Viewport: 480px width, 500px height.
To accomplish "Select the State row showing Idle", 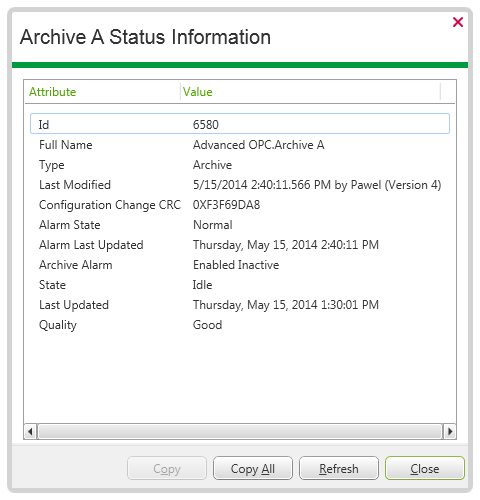I will tap(240, 285).
